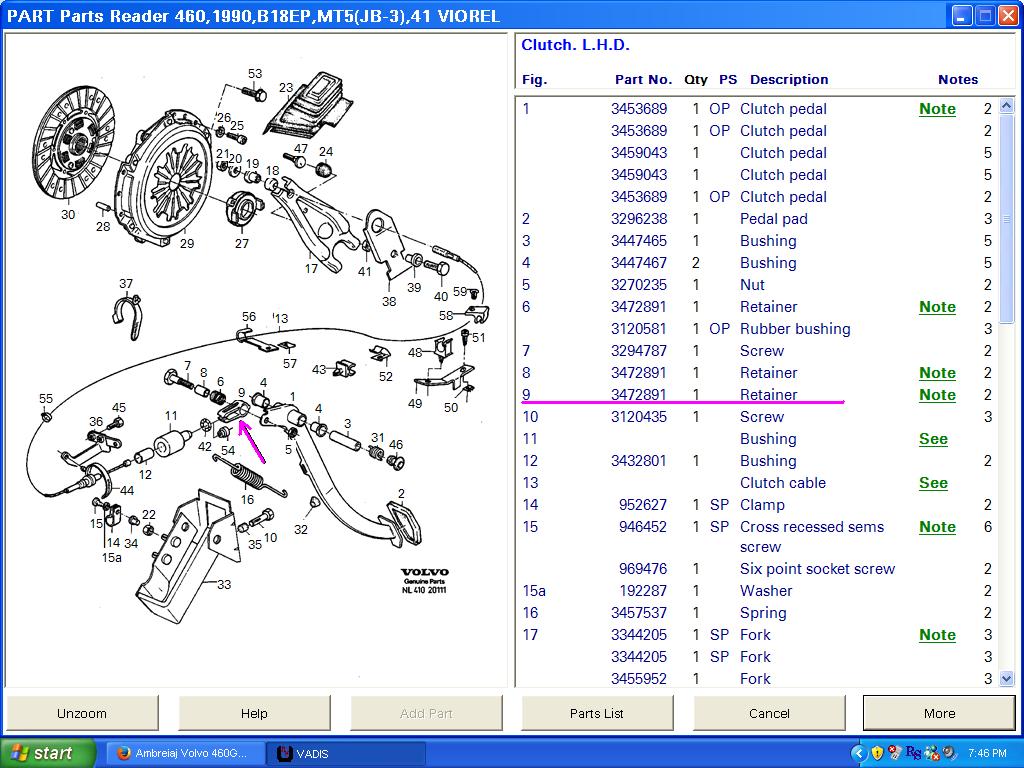Viewport: 1024px width, 768px height.
Task: Click the clutch disc labeled 30 in diagram
Action: point(73,143)
